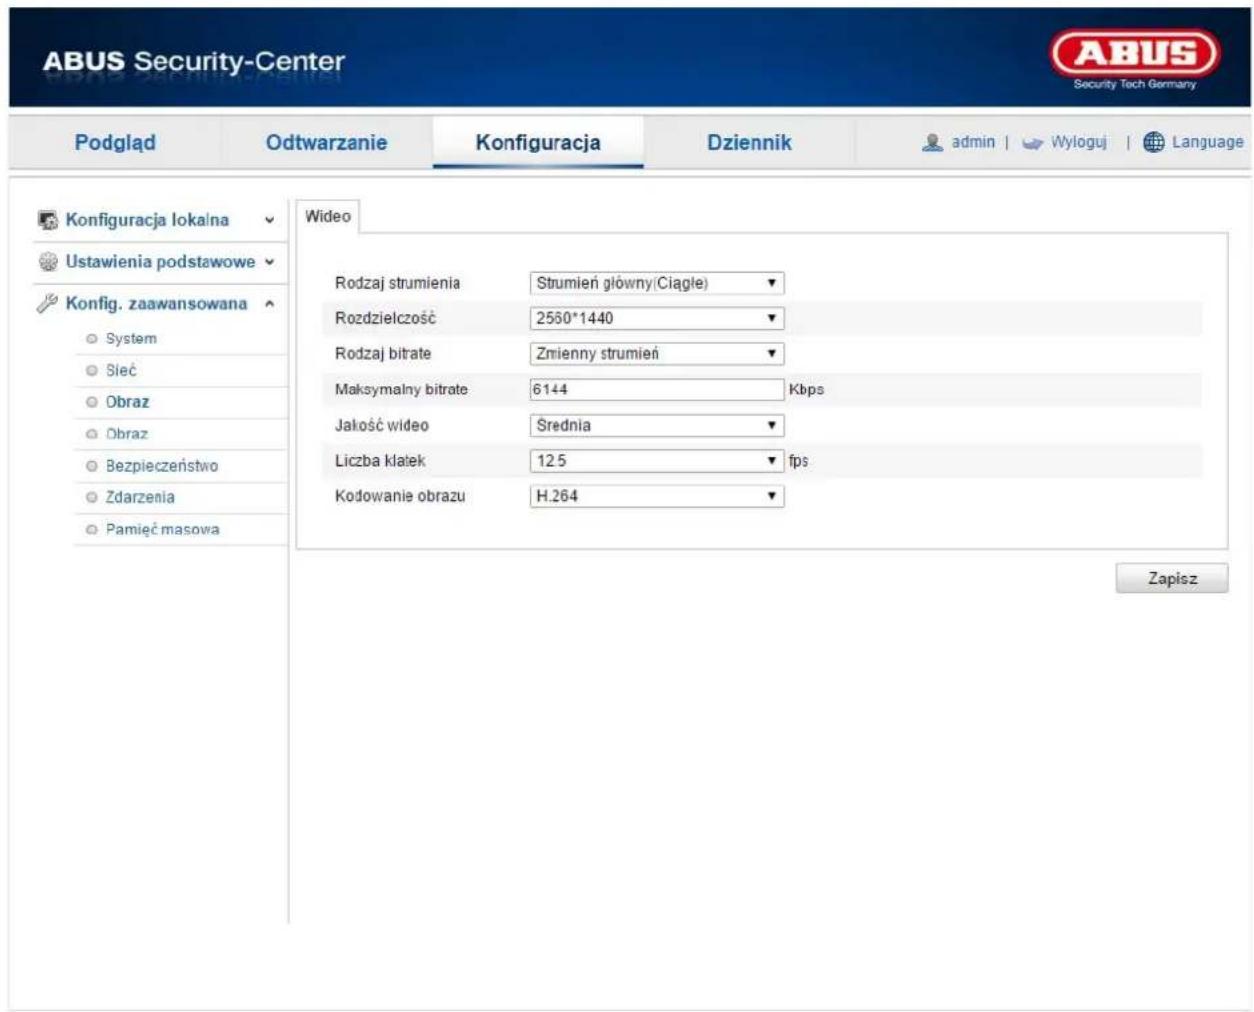Click the Wyloguj logout icon

coord(1033,143)
